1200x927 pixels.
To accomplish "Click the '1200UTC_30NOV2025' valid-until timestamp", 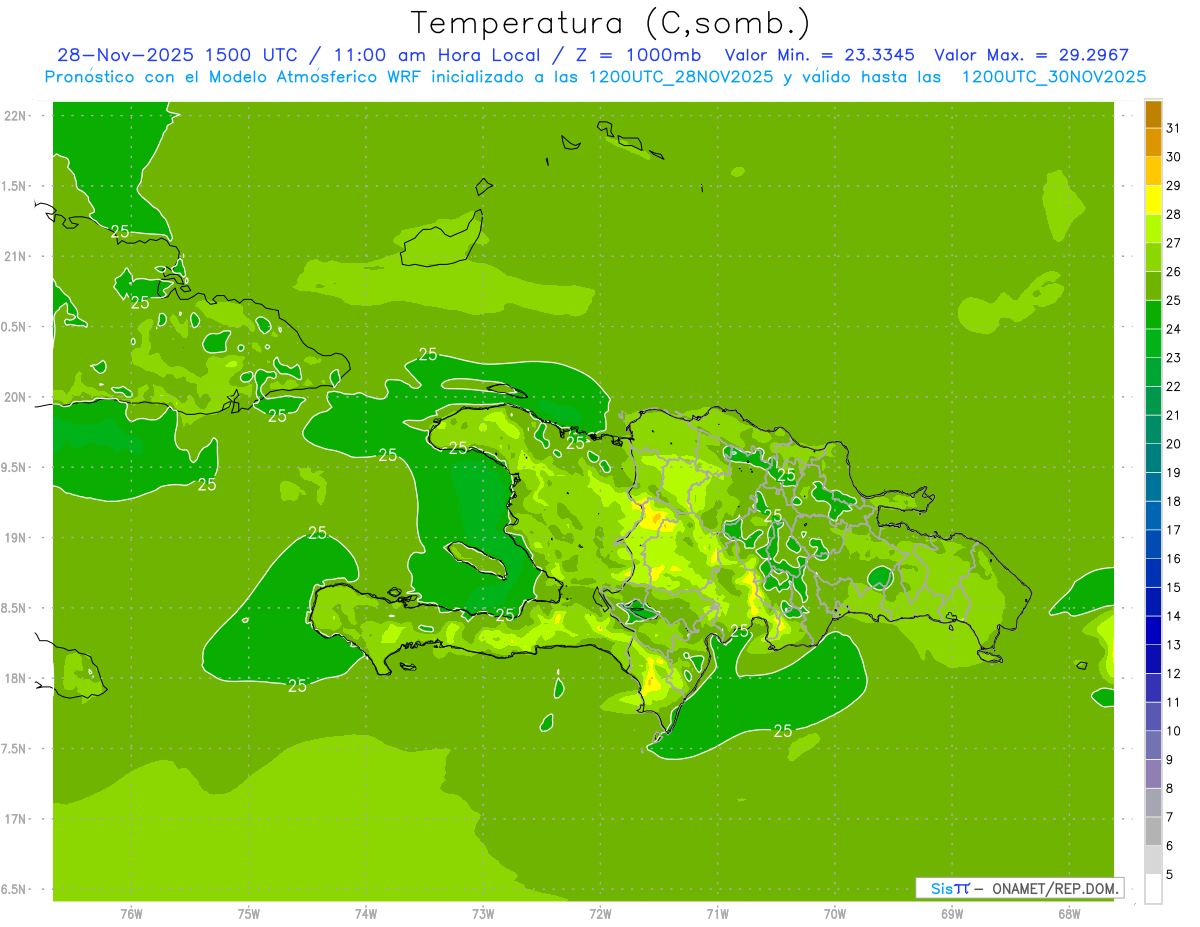I will (1054, 77).
